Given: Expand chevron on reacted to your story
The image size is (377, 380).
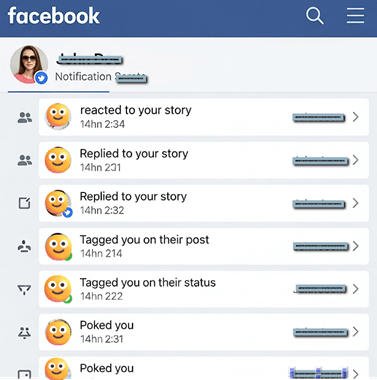Looking at the screenshot, I should pyautogui.click(x=356, y=117).
